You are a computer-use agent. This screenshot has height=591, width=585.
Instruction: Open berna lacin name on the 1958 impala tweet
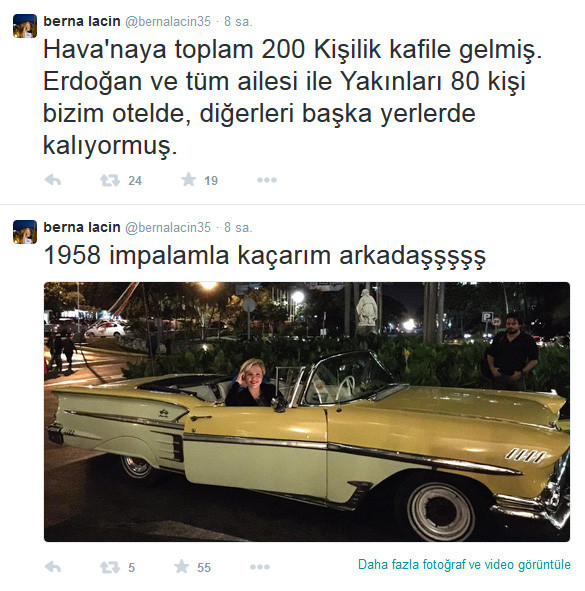(x=82, y=227)
